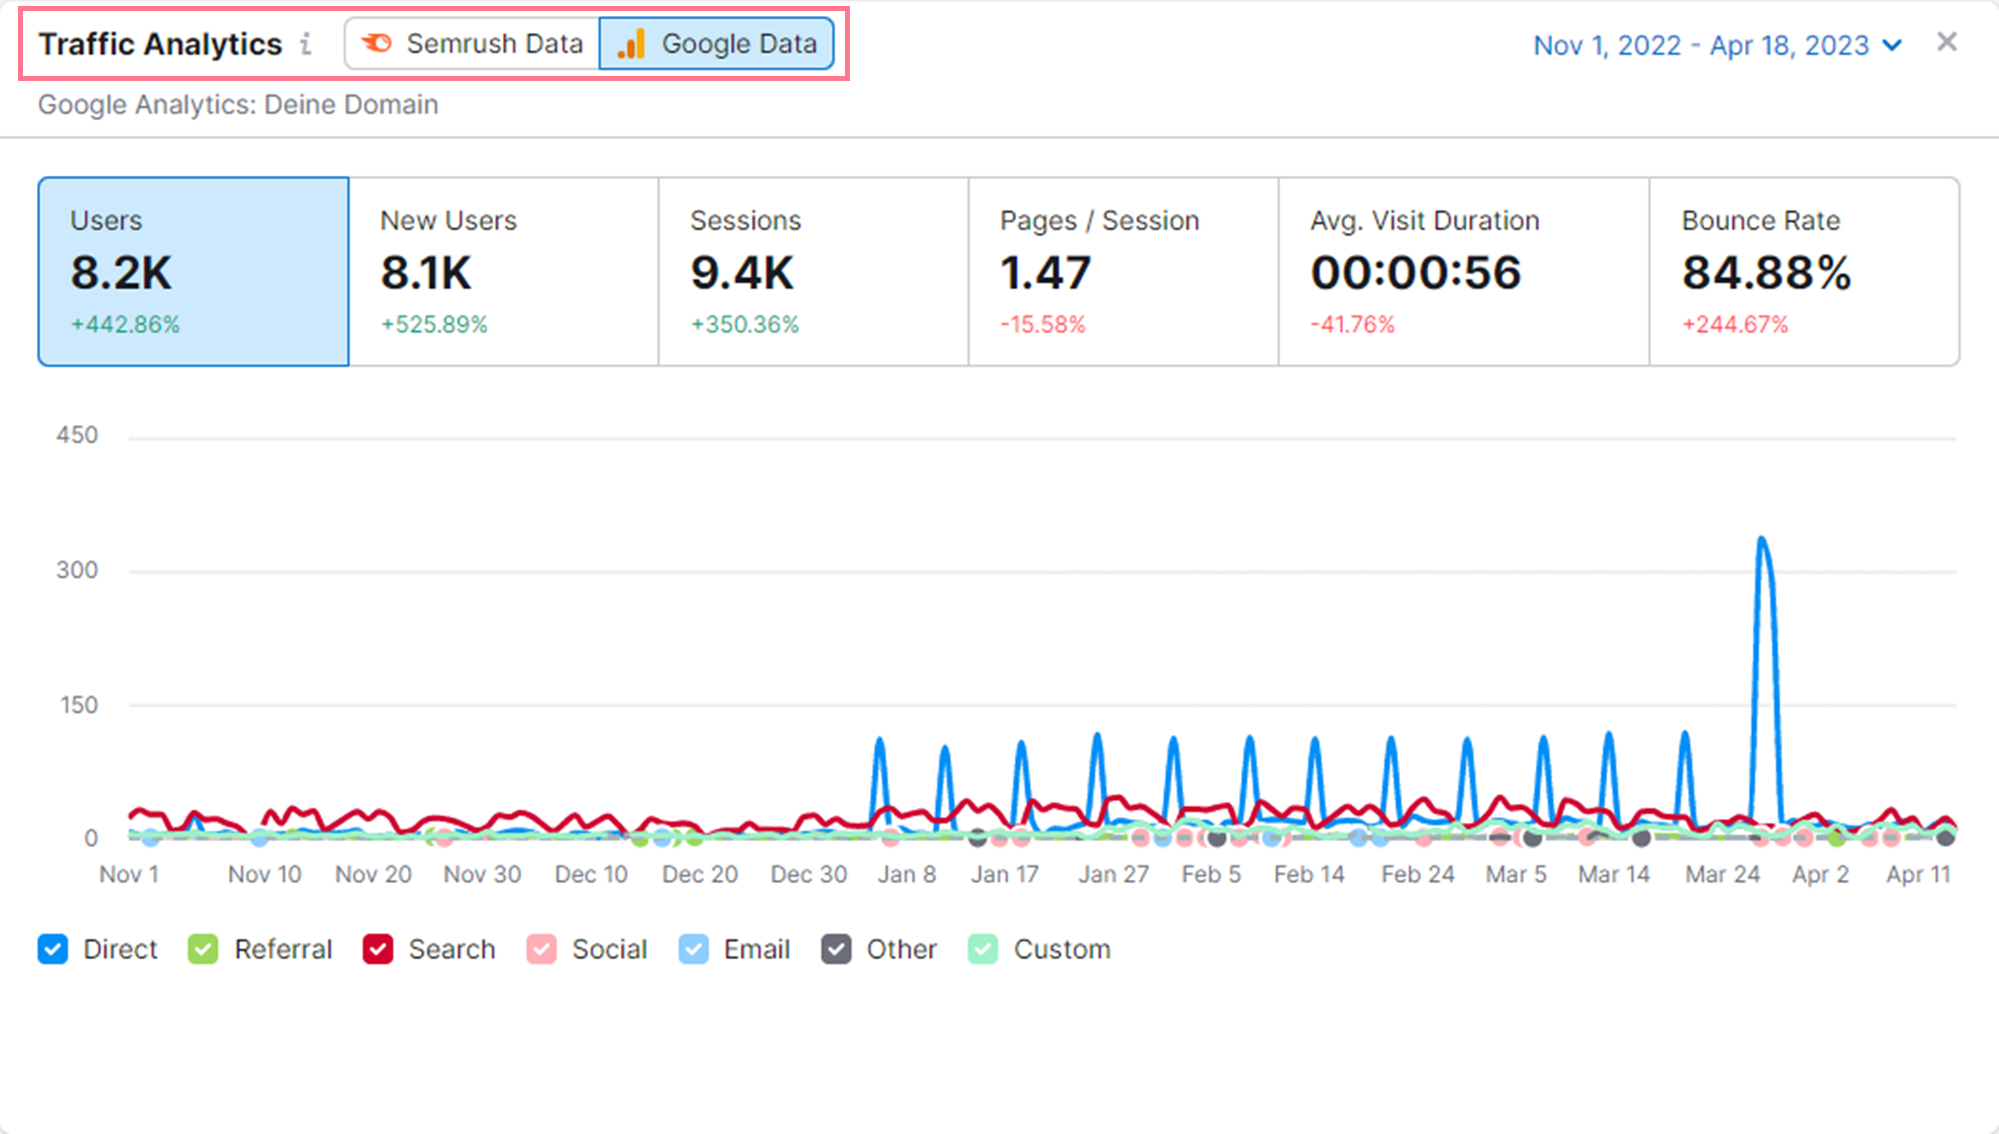This screenshot has height=1134, width=1999.
Task: Click the tall blue Direct spike near Mar 24
Action: click(x=1765, y=680)
